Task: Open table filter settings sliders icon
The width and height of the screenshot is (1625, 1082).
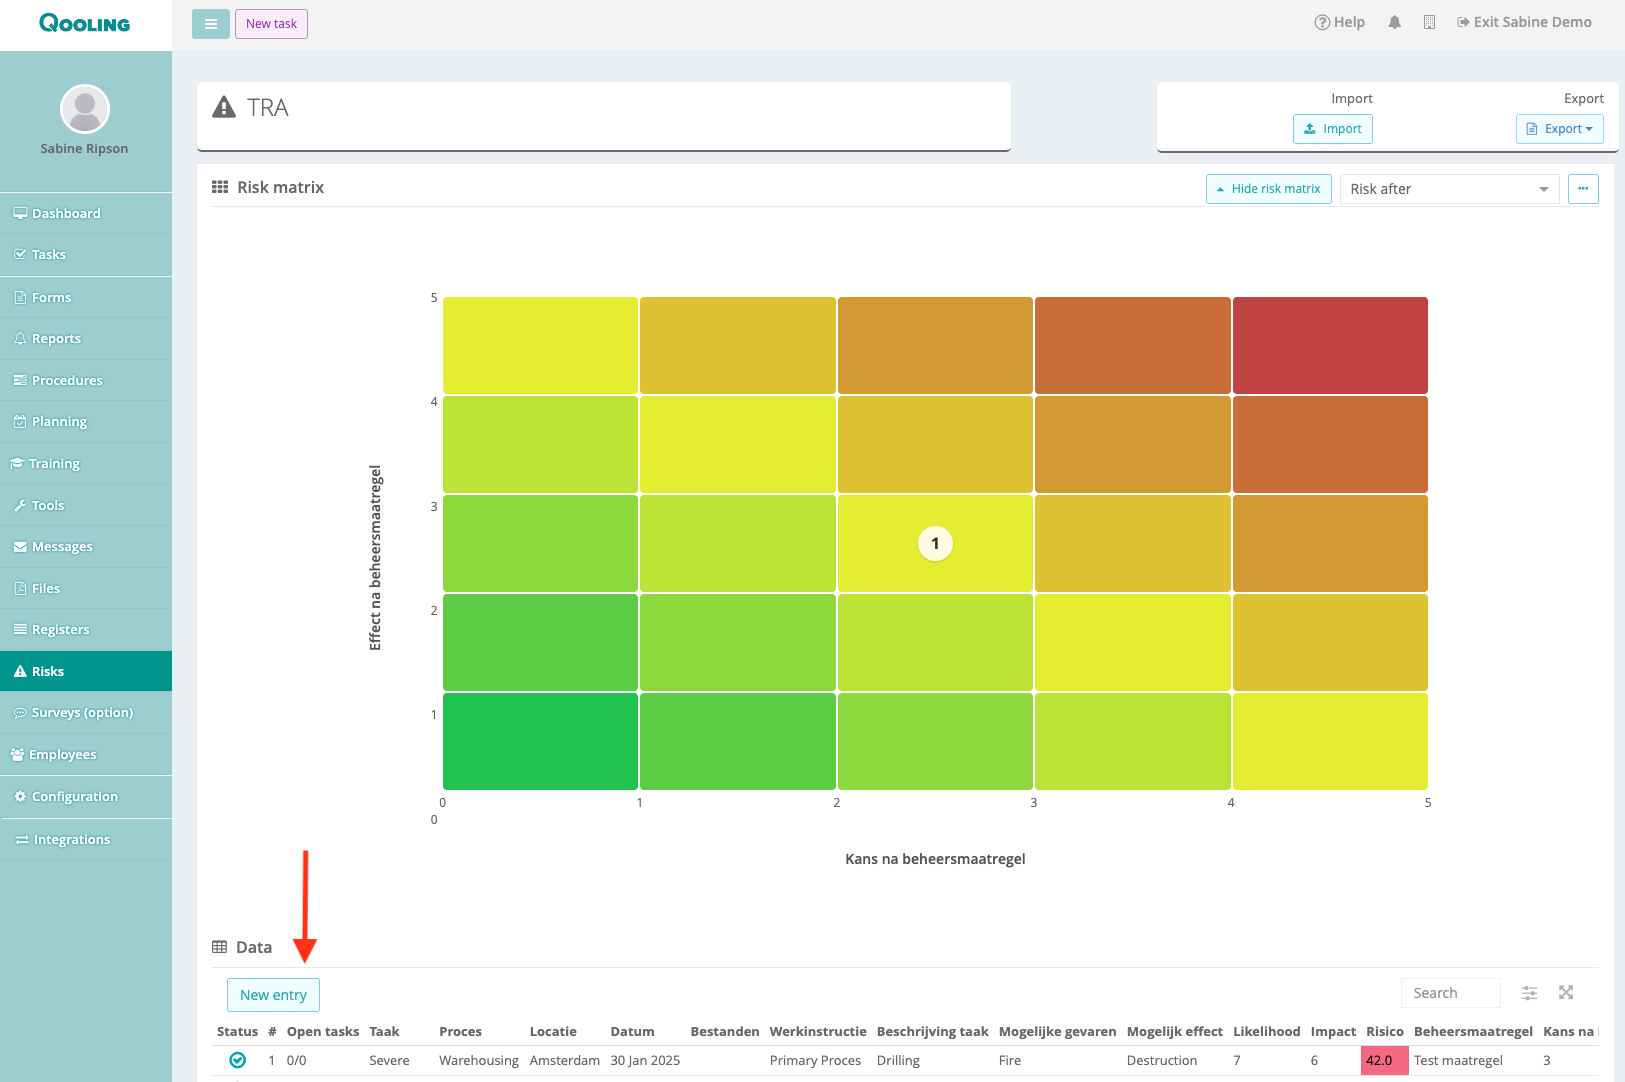Action: pos(1529,993)
